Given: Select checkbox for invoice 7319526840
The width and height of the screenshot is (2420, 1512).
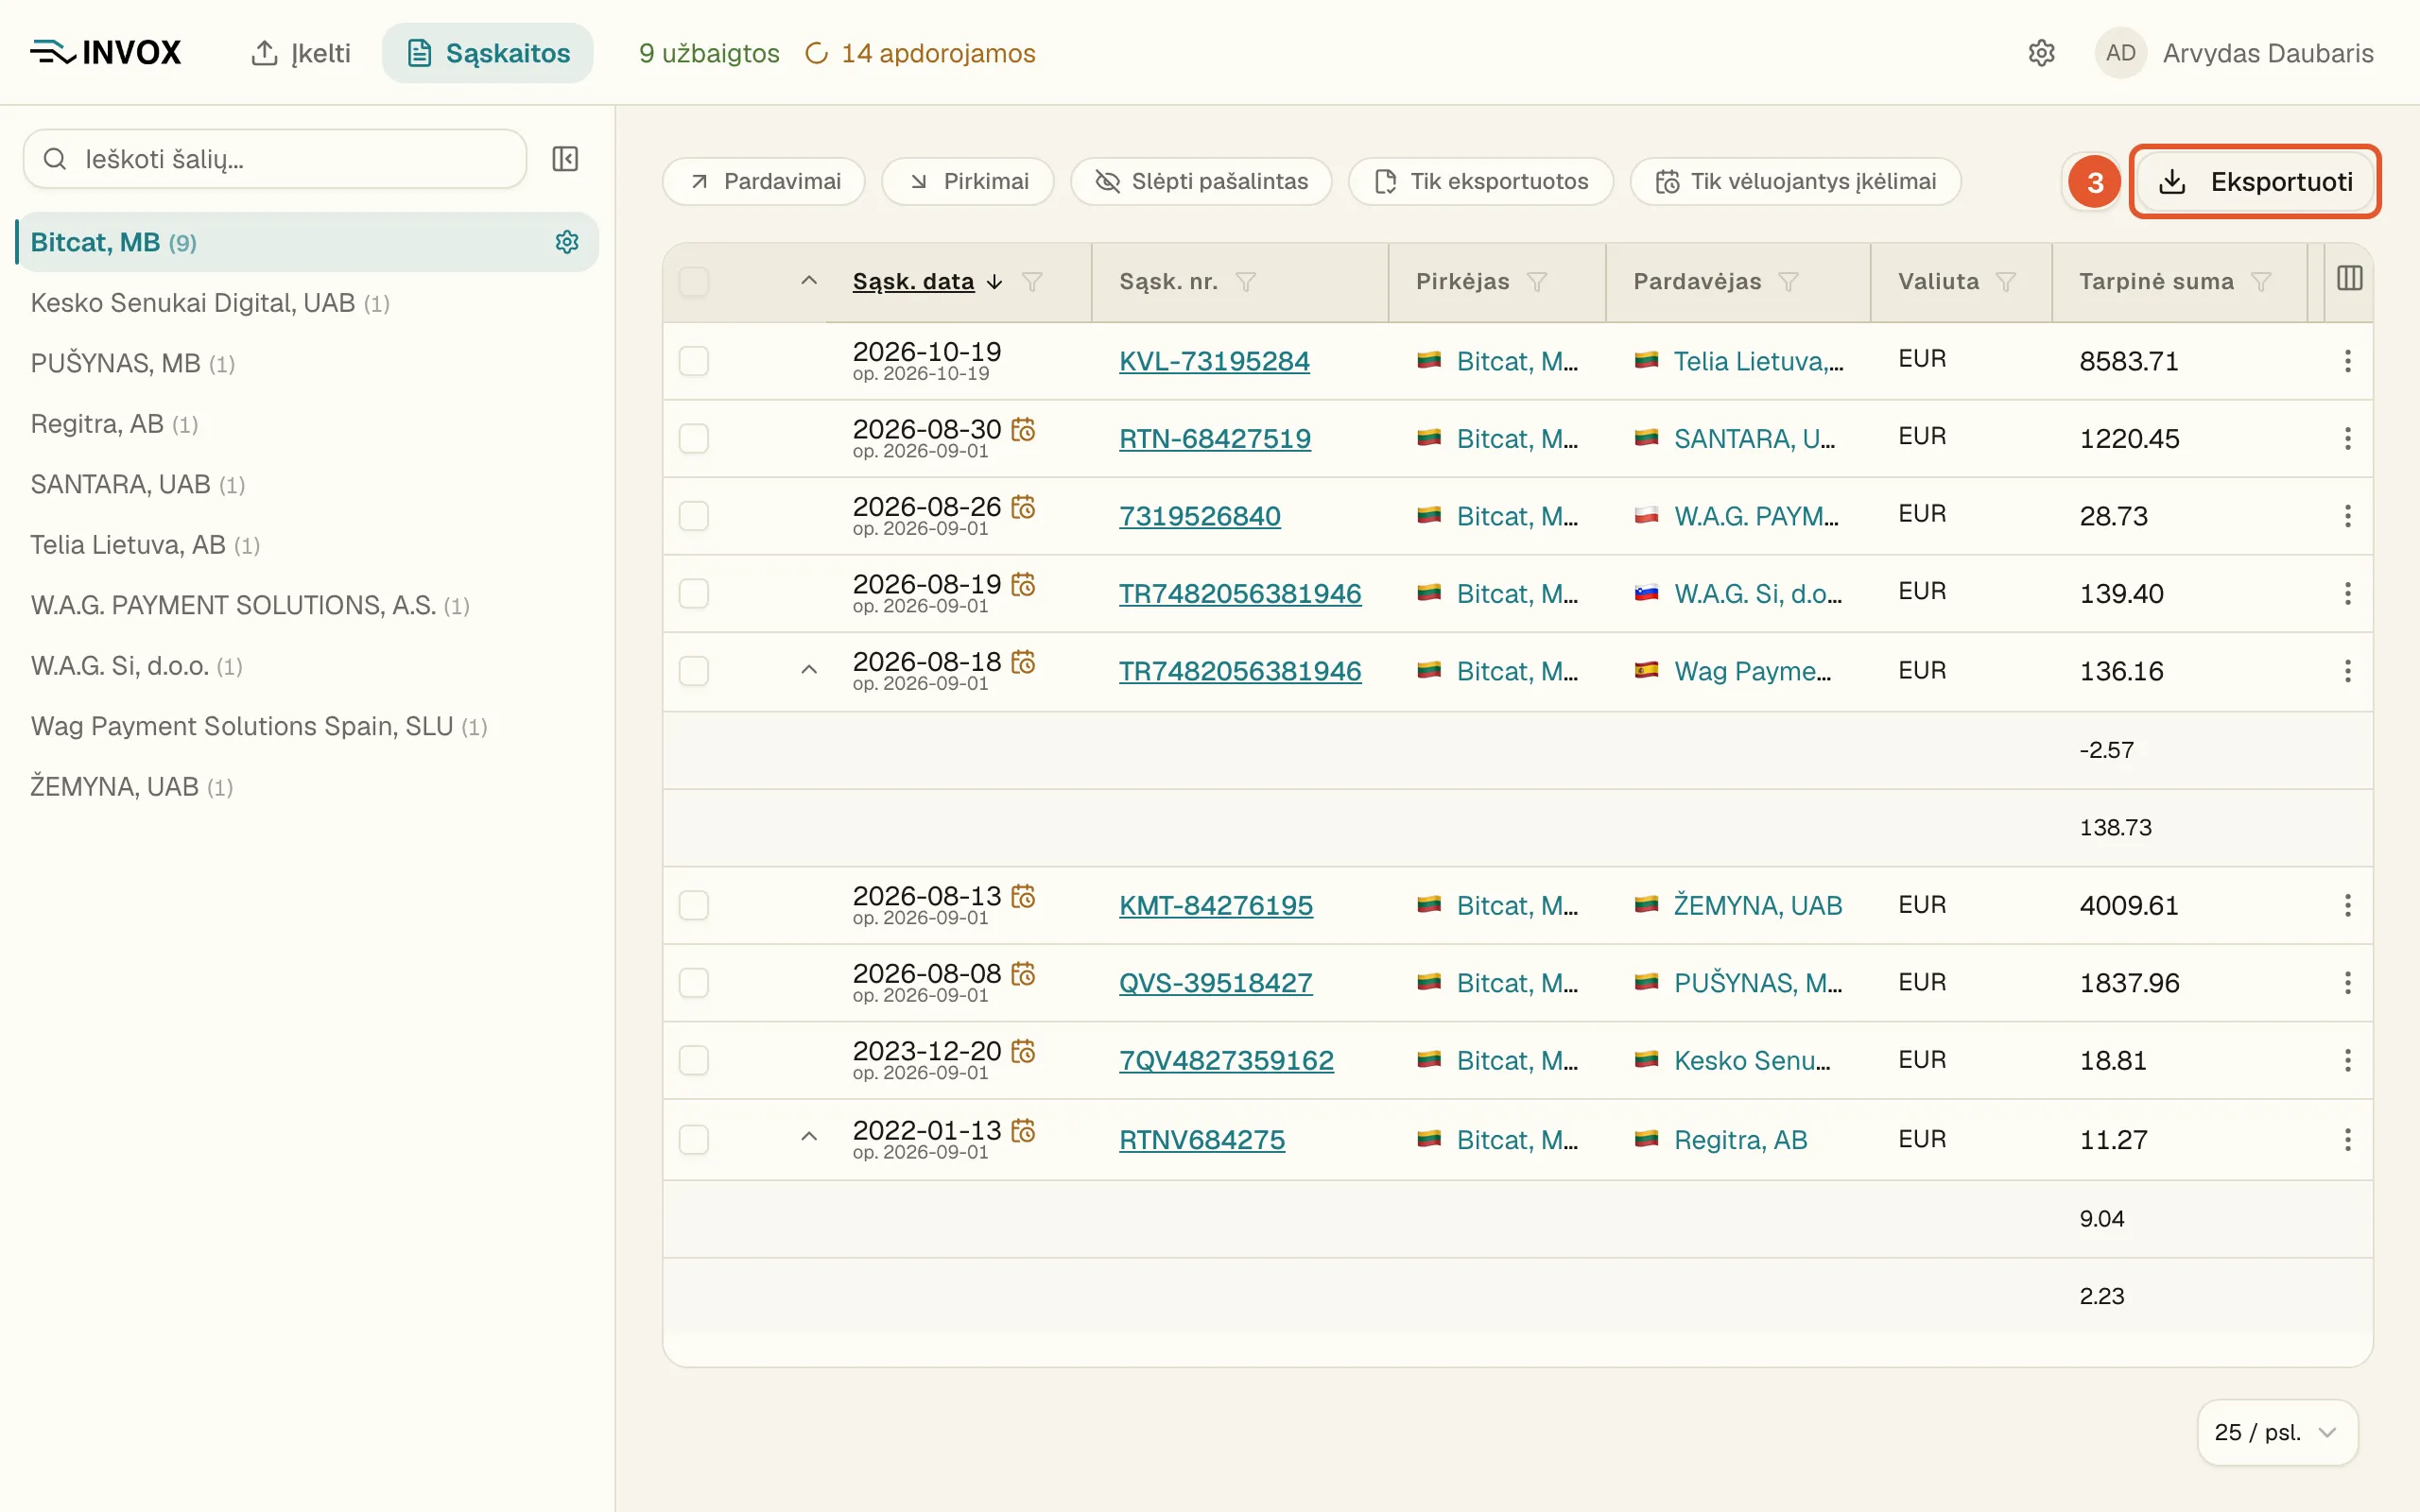Looking at the screenshot, I should pyautogui.click(x=694, y=516).
